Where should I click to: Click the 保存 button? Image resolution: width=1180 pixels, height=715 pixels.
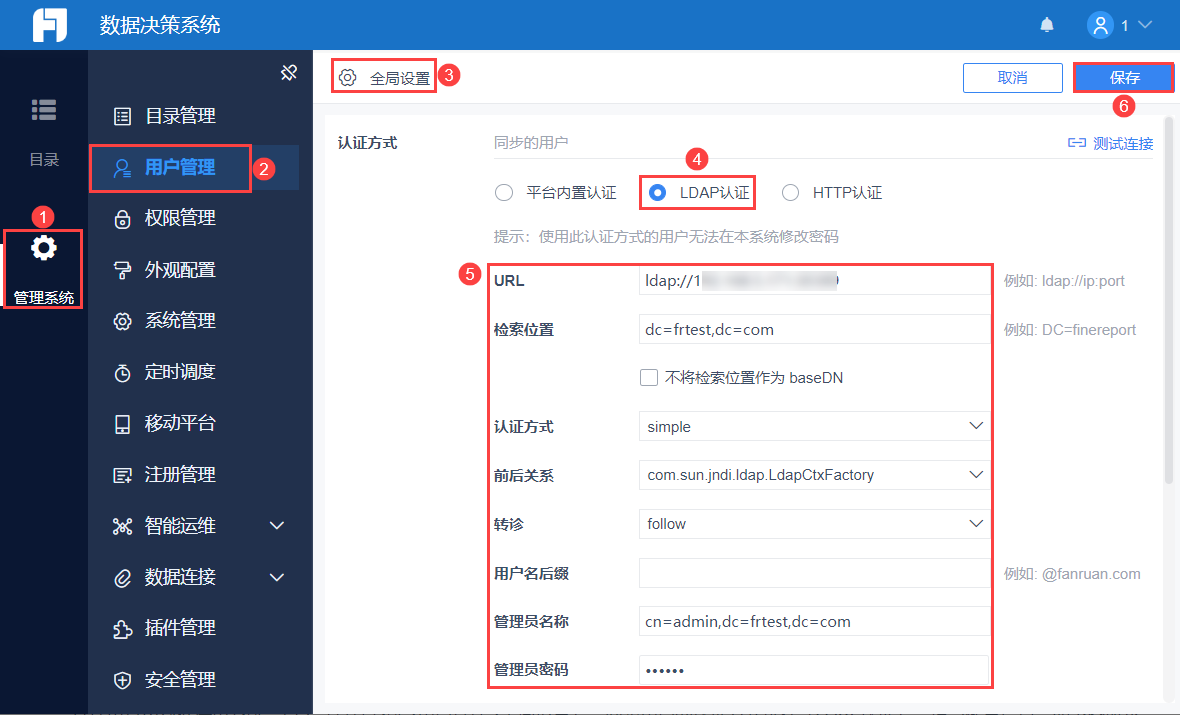click(x=1124, y=78)
